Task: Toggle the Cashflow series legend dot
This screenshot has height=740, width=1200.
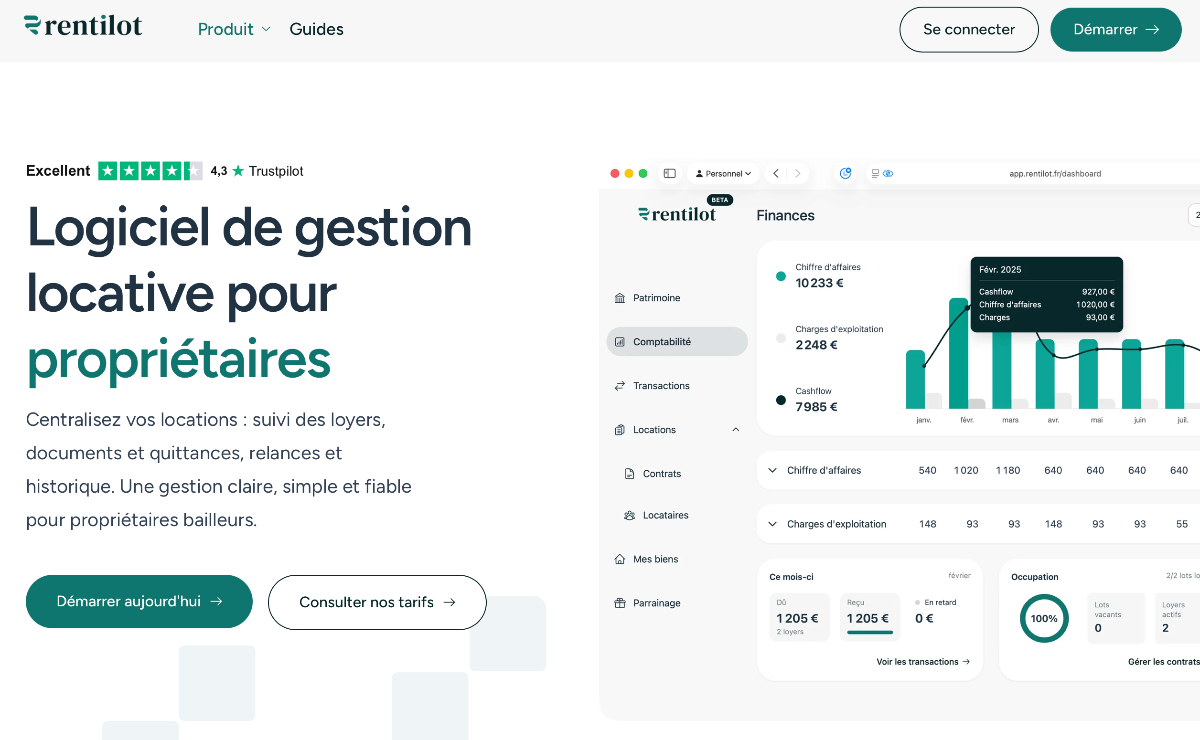Action: tap(781, 400)
